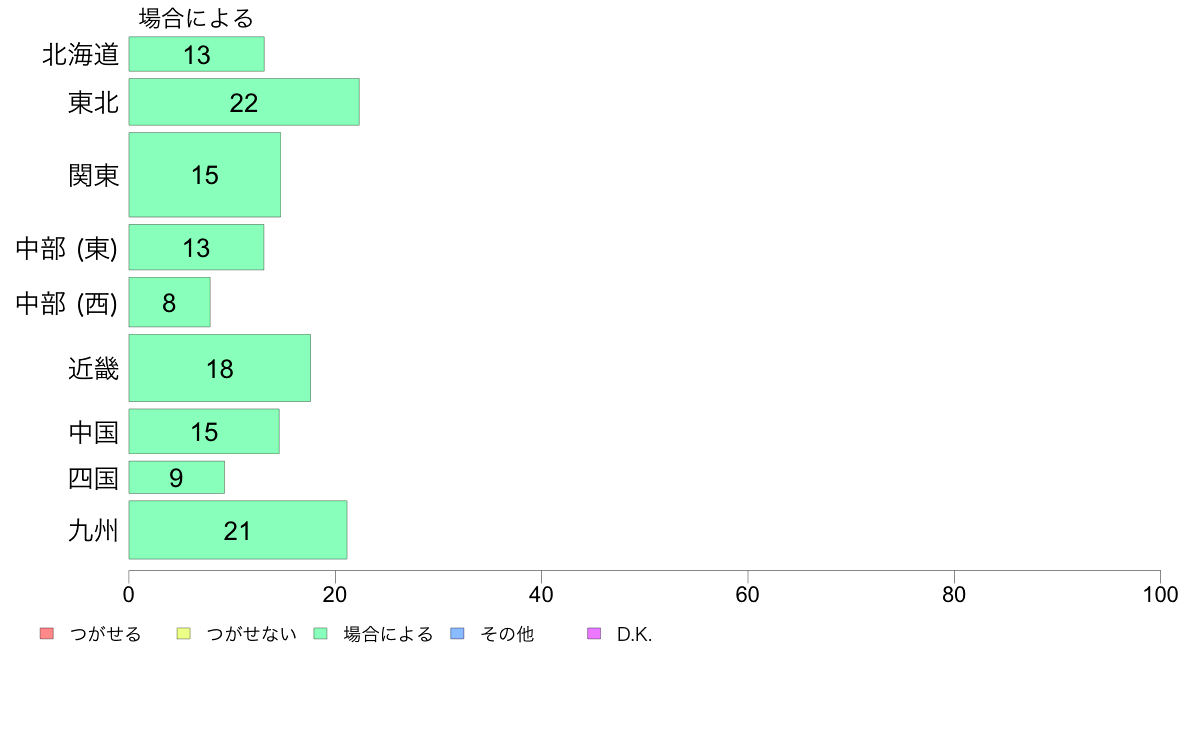Click the 中国 bar showing 15
The width and height of the screenshot is (1188, 736).
point(204,431)
